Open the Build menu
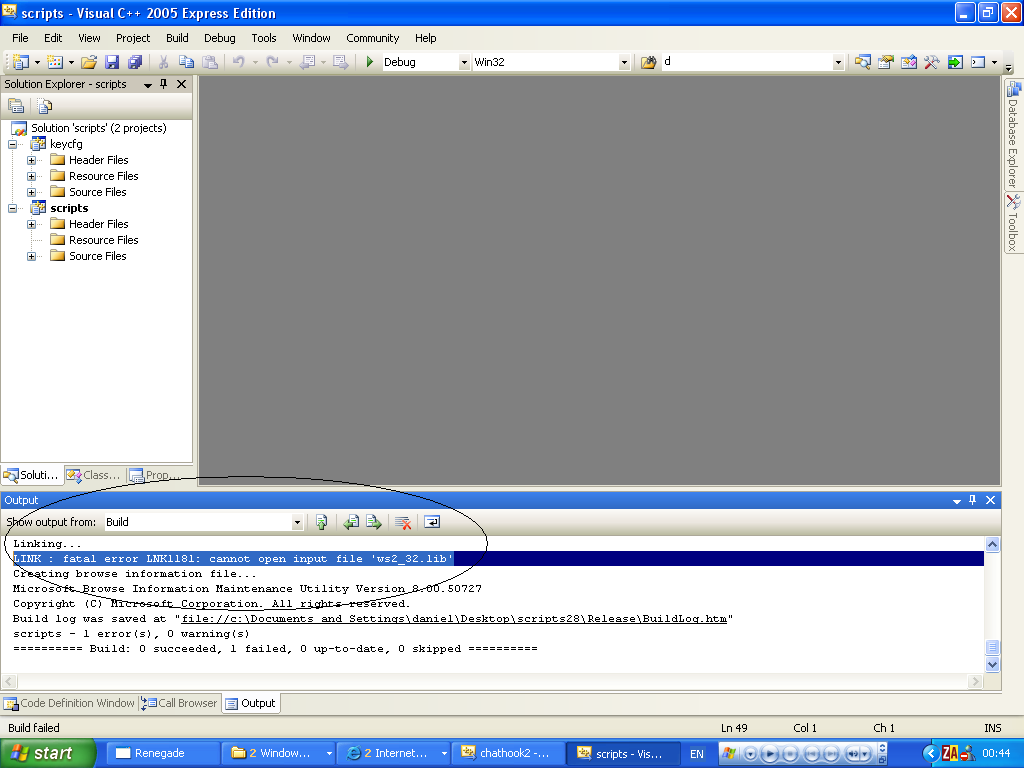This screenshot has width=1024, height=768. [177, 38]
